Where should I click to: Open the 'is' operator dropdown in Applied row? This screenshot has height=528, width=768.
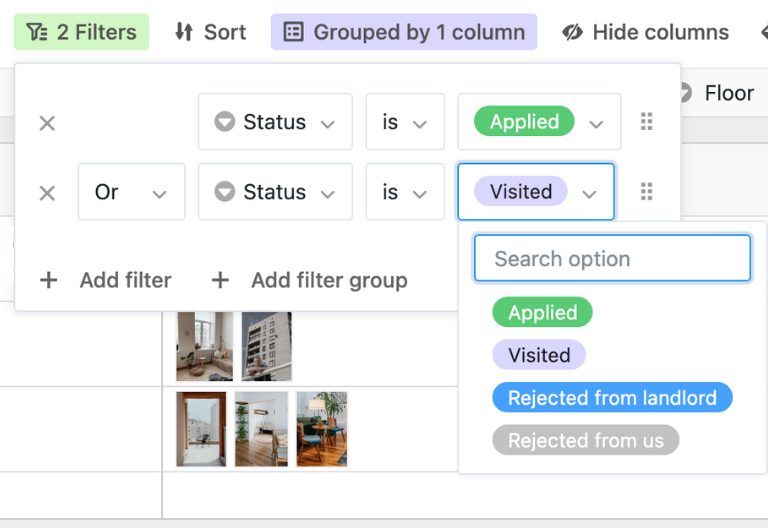point(405,121)
